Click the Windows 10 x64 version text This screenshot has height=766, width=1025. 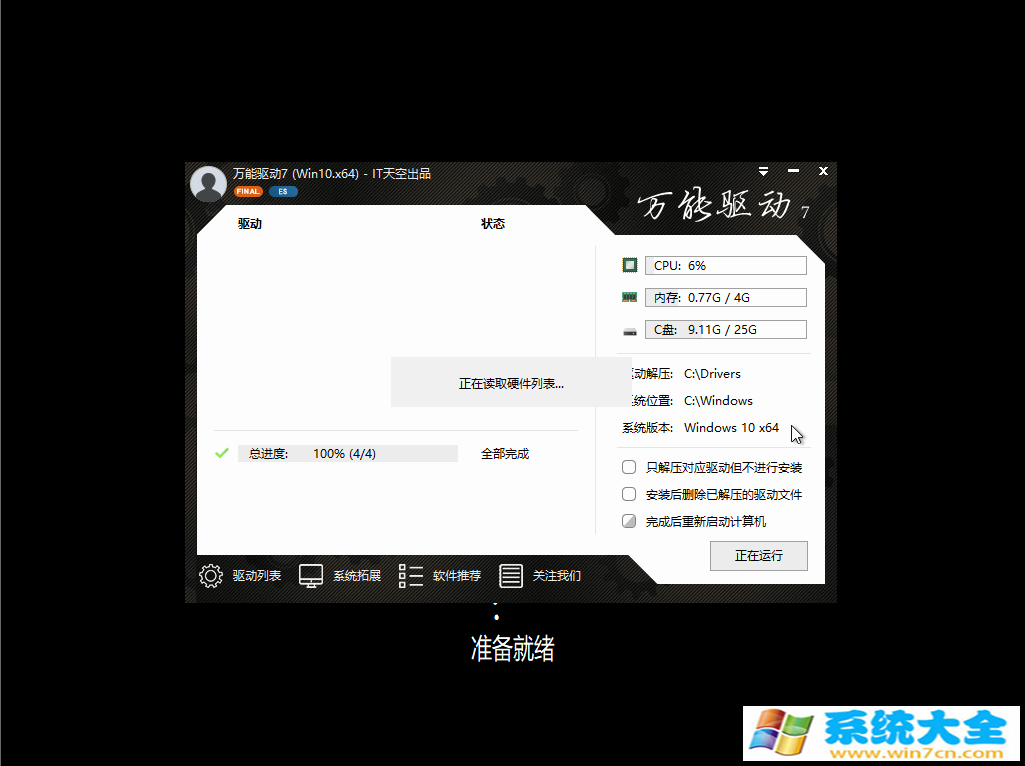click(731, 427)
